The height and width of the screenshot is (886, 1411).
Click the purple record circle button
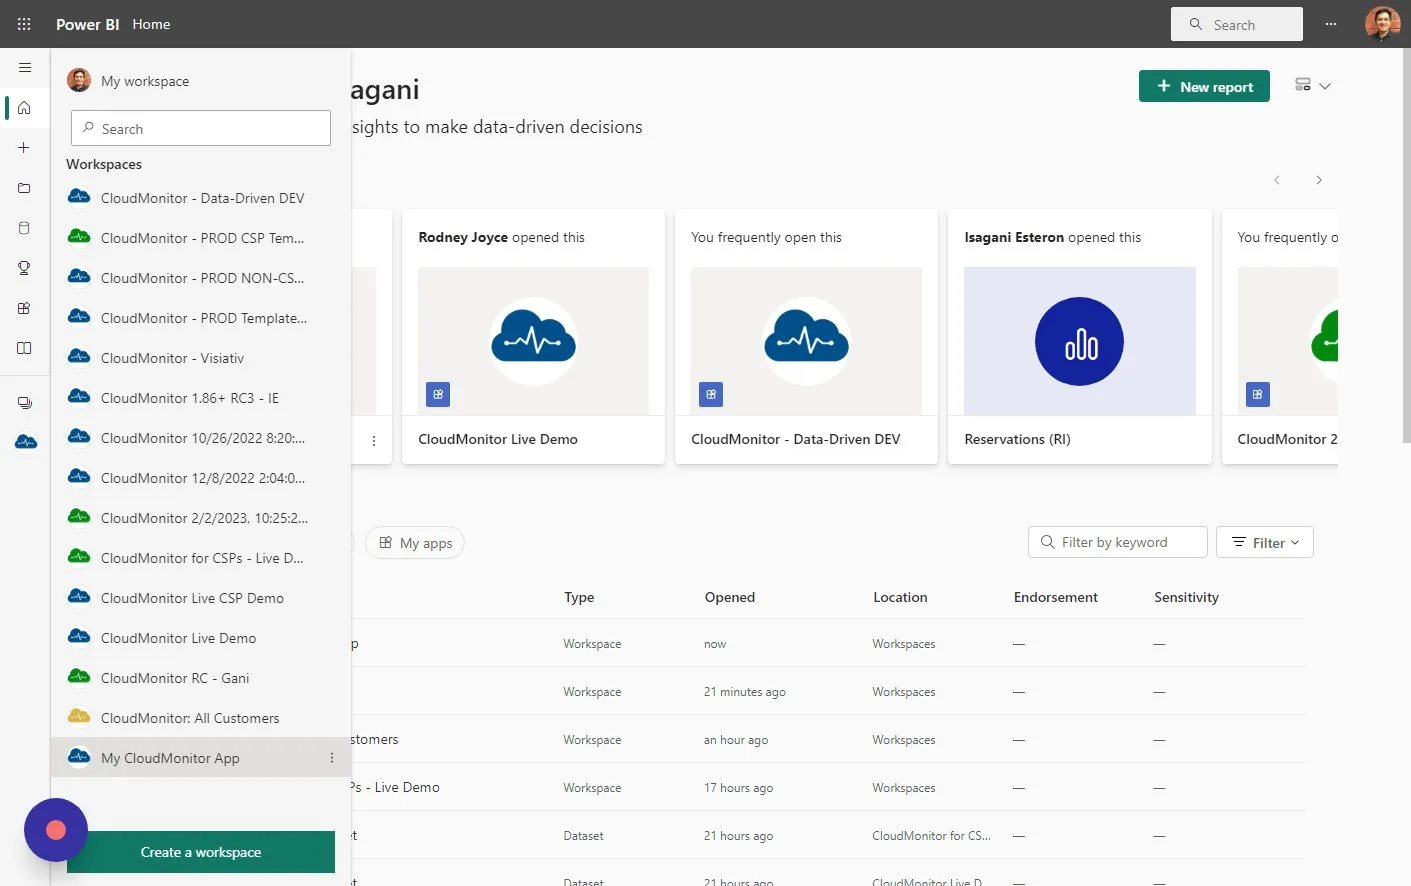tap(56, 830)
